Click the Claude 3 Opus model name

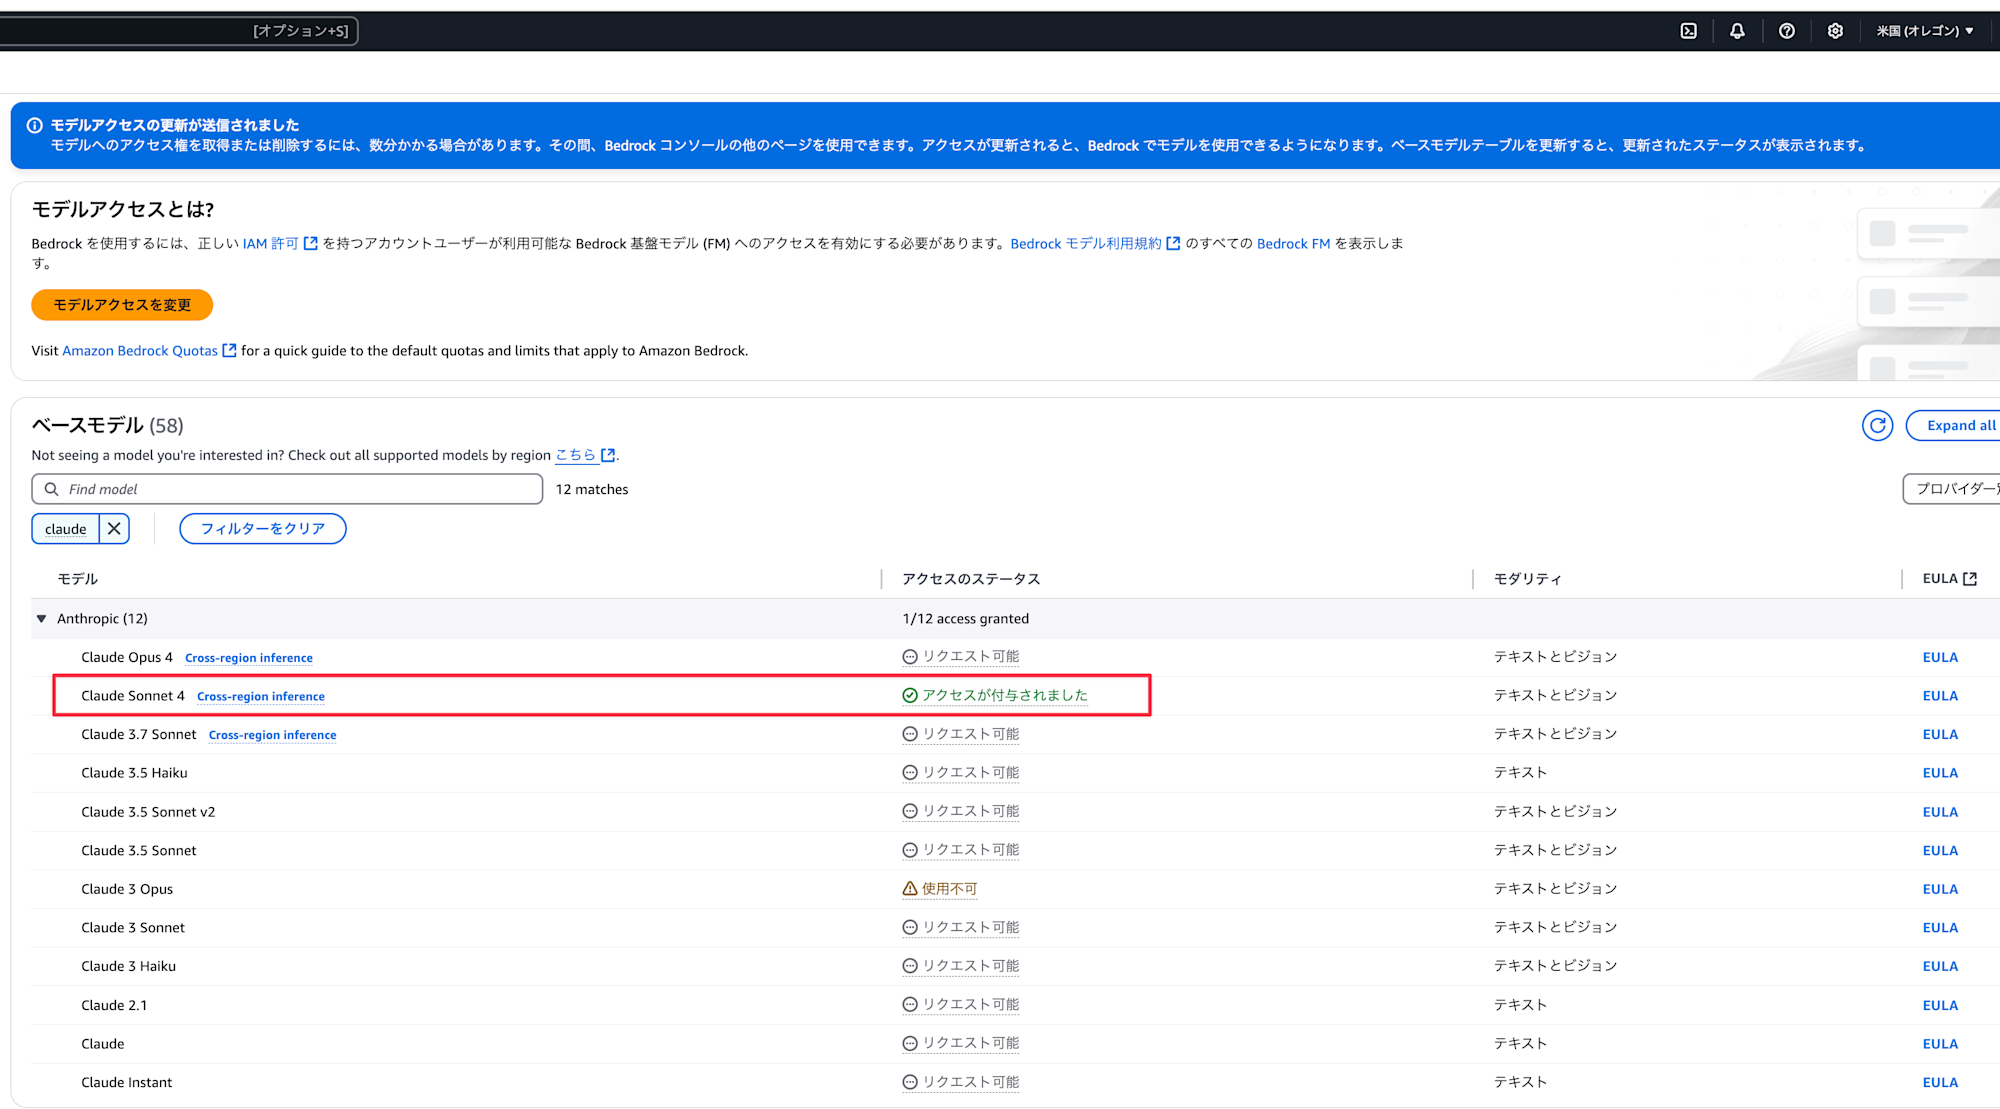pos(127,889)
